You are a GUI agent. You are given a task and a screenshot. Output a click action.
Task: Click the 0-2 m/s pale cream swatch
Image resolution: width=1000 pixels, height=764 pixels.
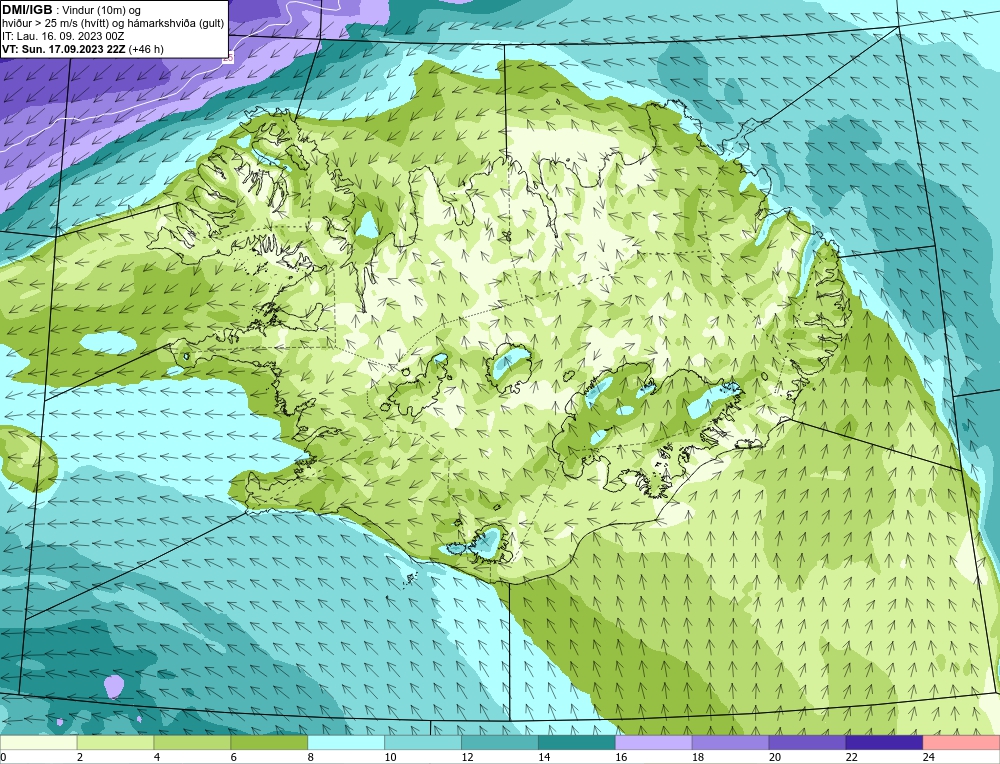(38, 743)
